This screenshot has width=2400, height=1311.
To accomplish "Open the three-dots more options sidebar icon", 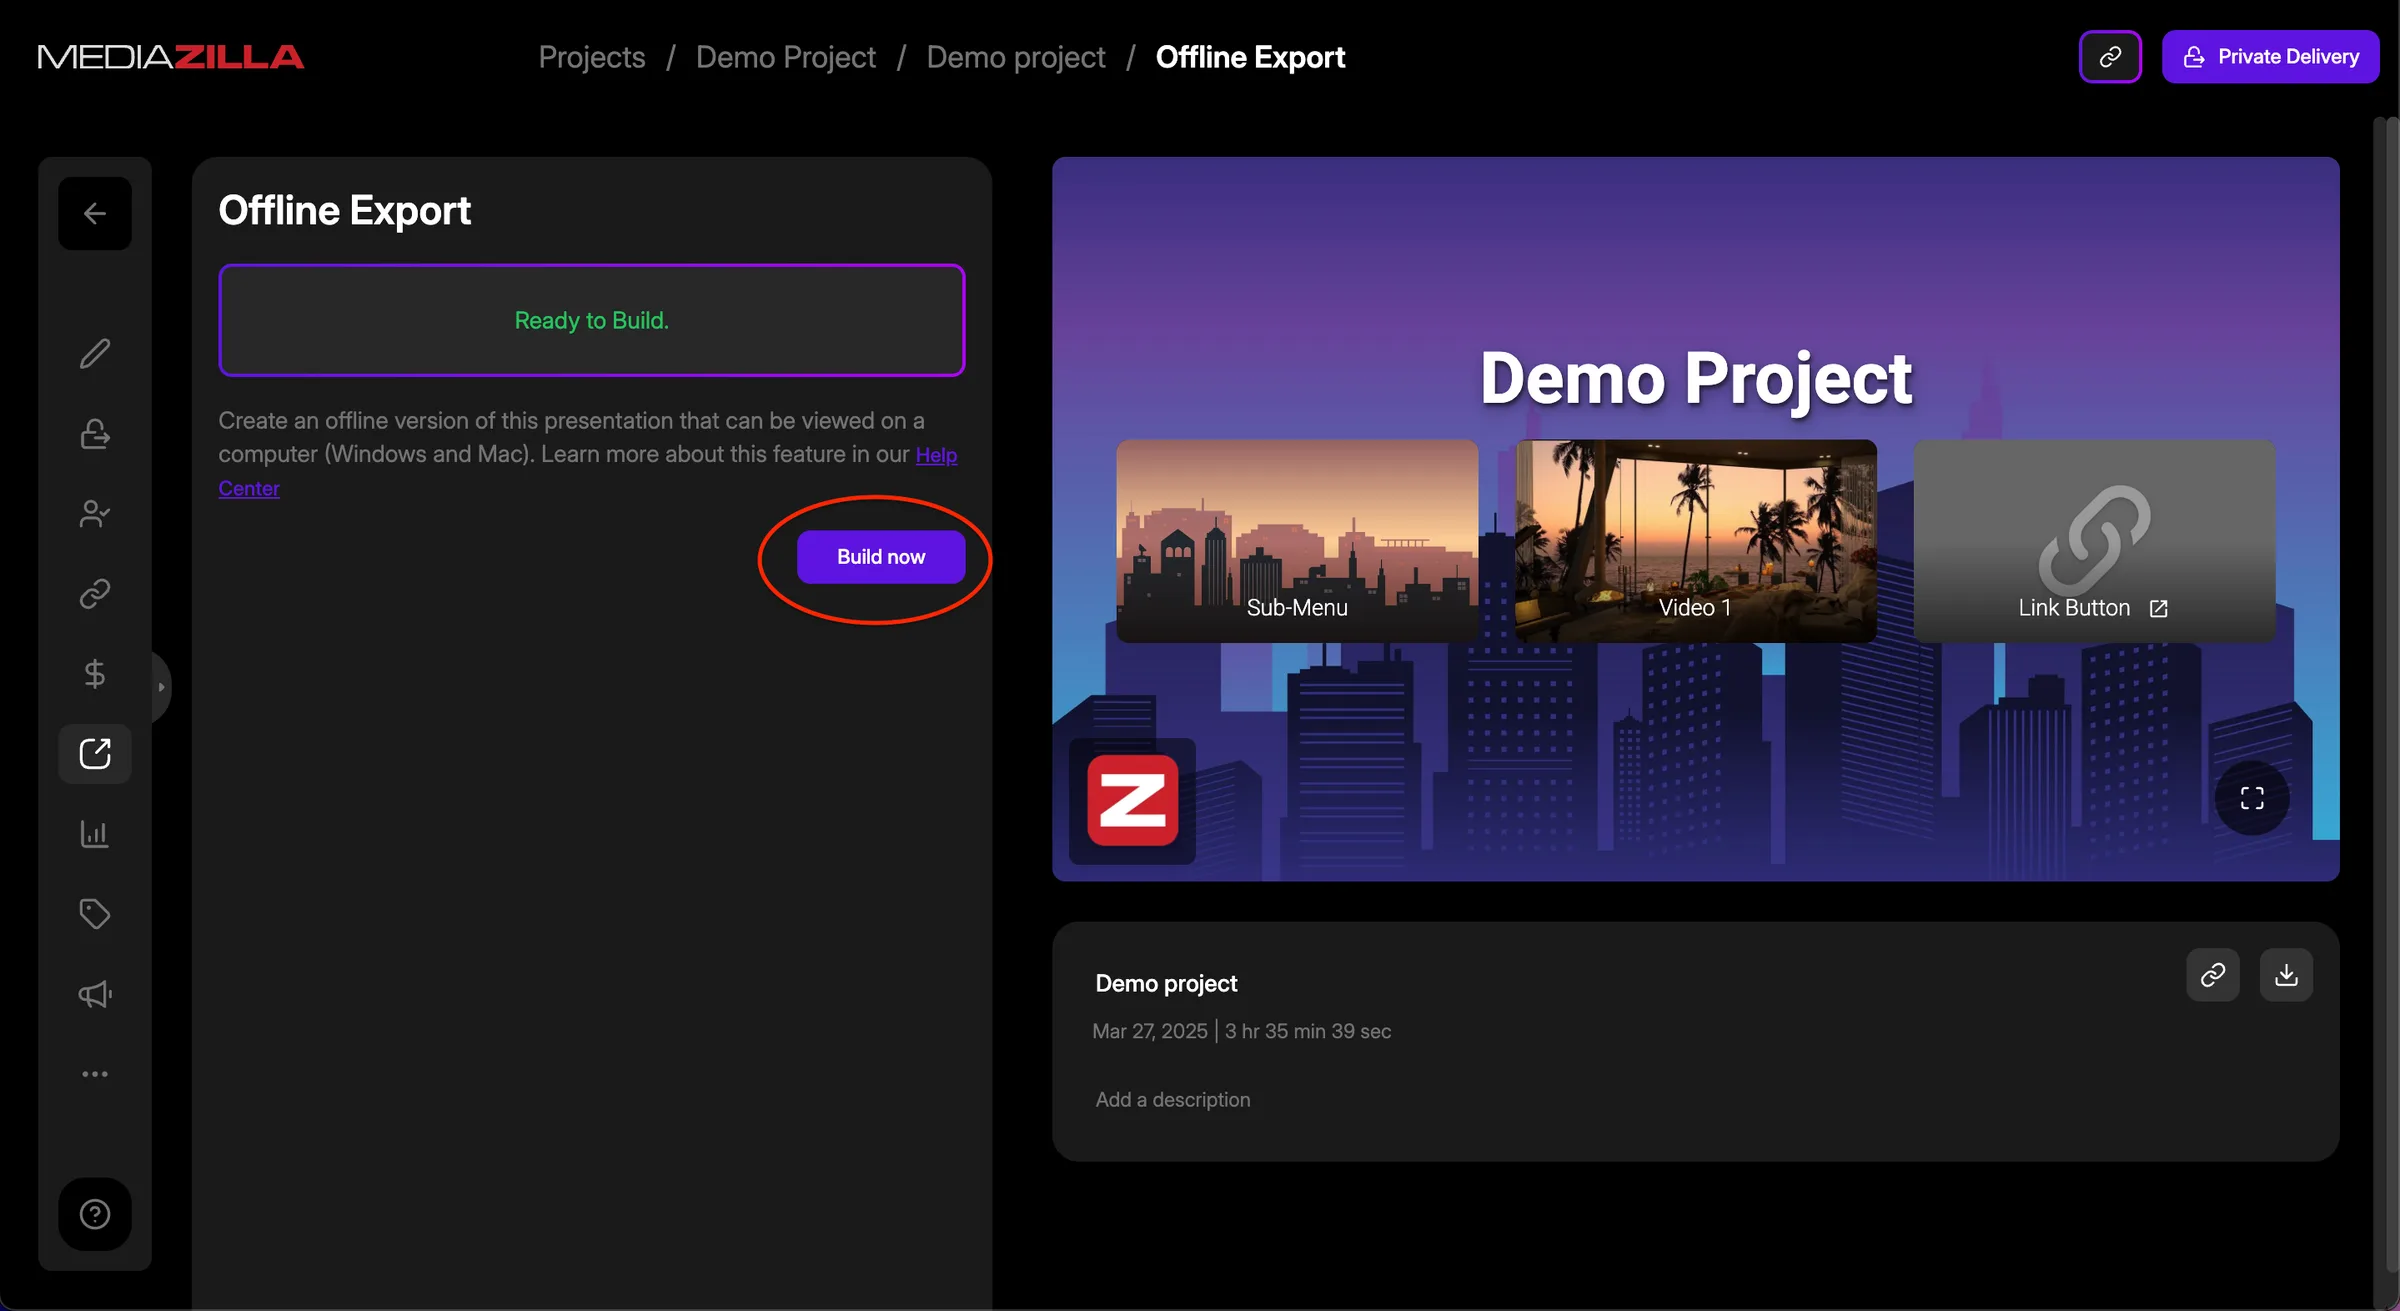I will [x=95, y=1073].
